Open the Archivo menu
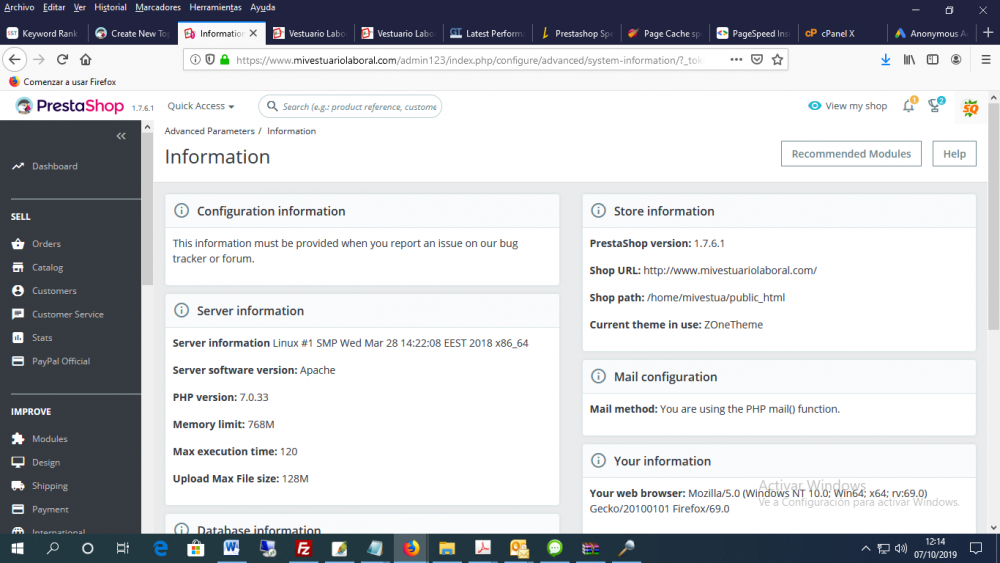 (19, 8)
